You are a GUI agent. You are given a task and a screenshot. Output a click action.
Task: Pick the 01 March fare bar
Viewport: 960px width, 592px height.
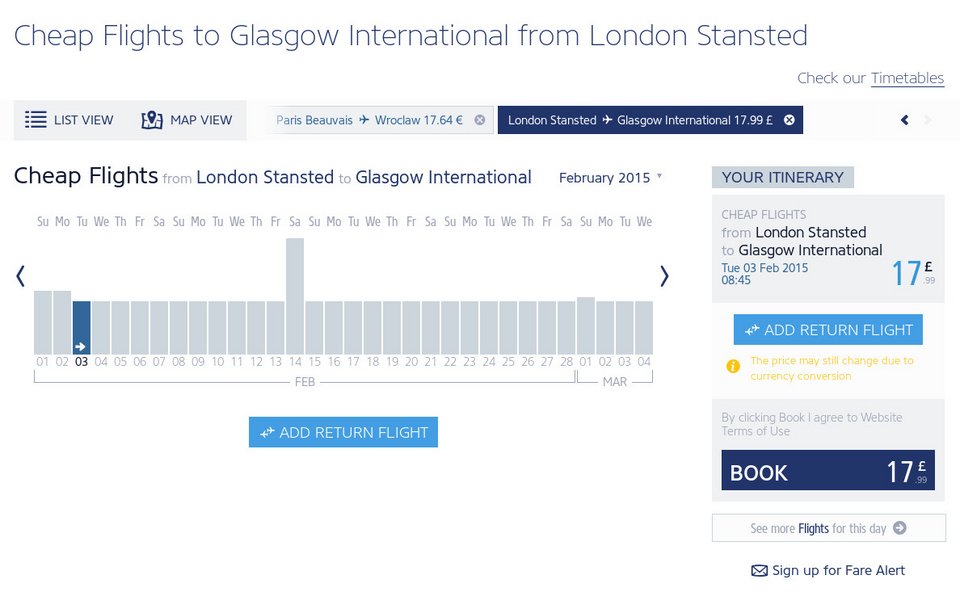pyautogui.click(x=586, y=325)
